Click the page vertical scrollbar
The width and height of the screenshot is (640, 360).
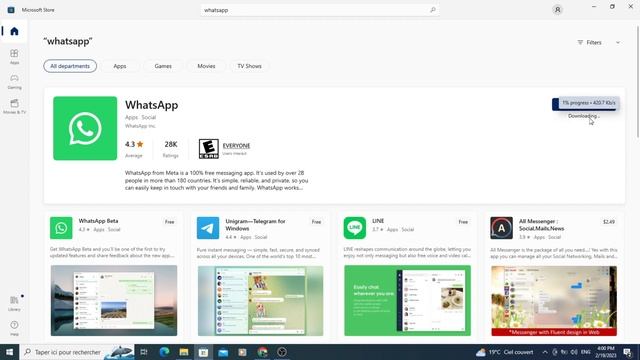[638, 82]
